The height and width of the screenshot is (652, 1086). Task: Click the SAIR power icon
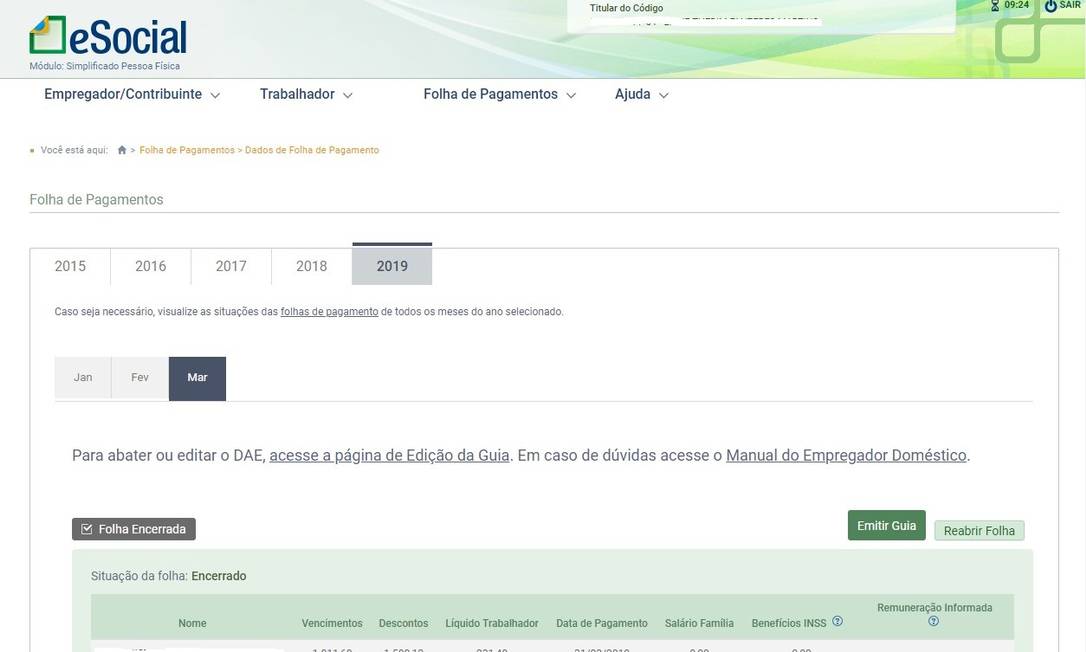coord(1050,6)
